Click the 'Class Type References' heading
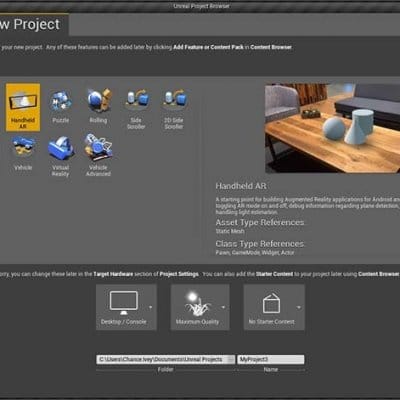Viewport: 400px width, 400px height. pyautogui.click(x=260, y=244)
